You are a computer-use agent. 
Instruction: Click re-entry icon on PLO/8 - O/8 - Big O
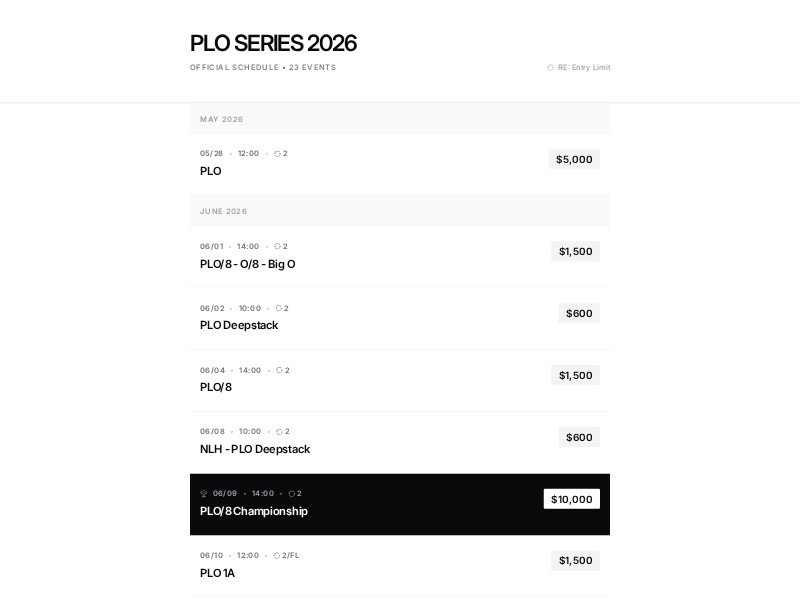point(277,246)
